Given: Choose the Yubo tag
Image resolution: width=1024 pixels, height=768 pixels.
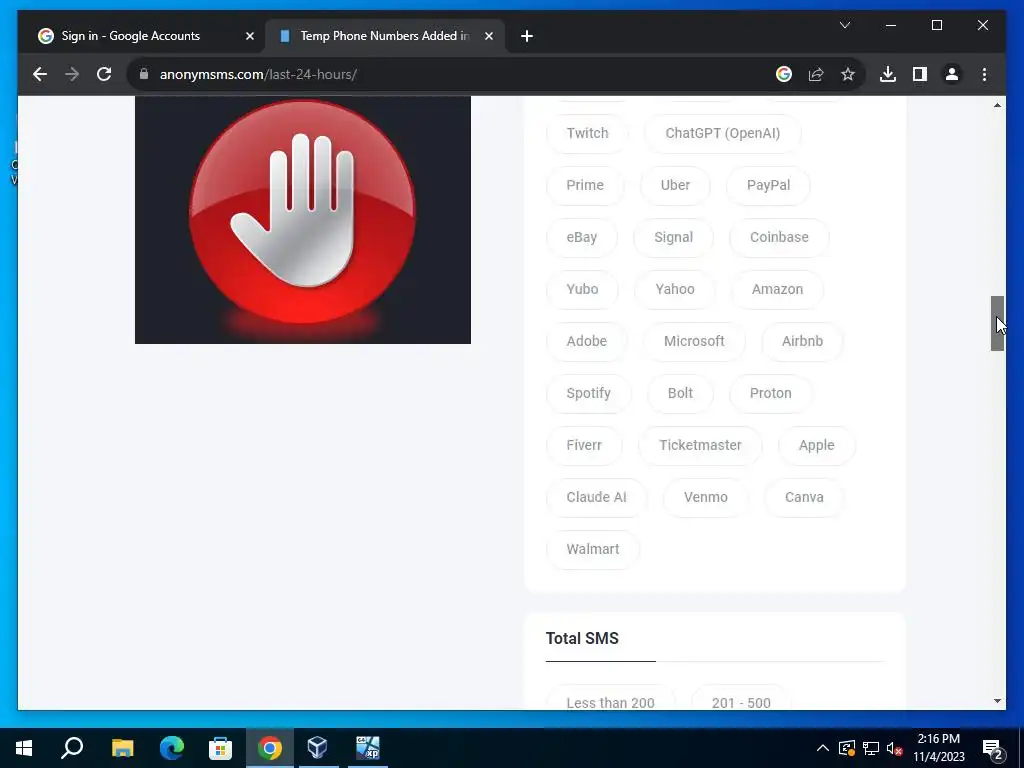Looking at the screenshot, I should [x=582, y=289].
